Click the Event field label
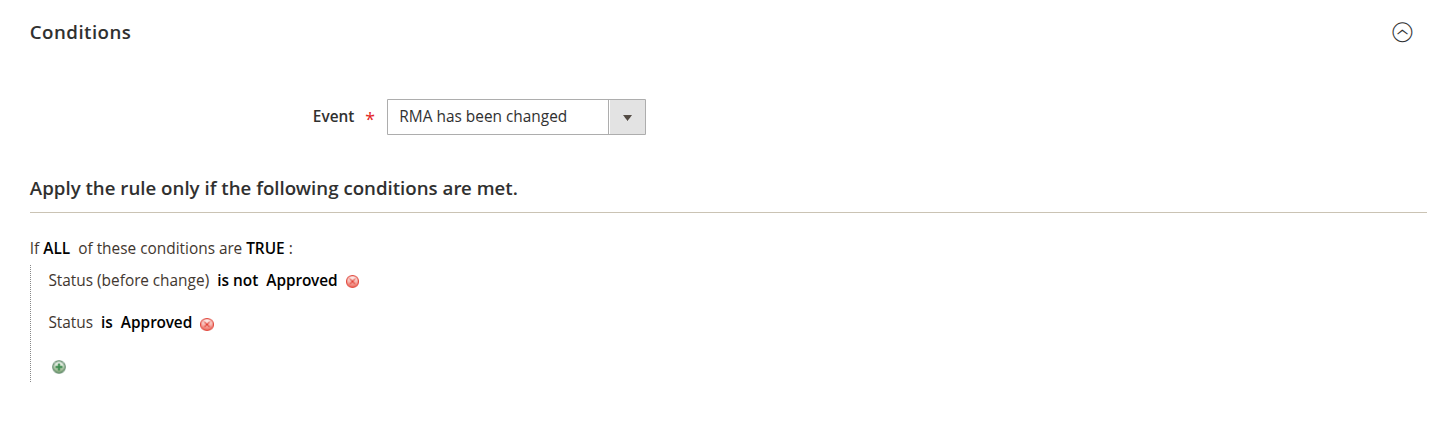 333,117
